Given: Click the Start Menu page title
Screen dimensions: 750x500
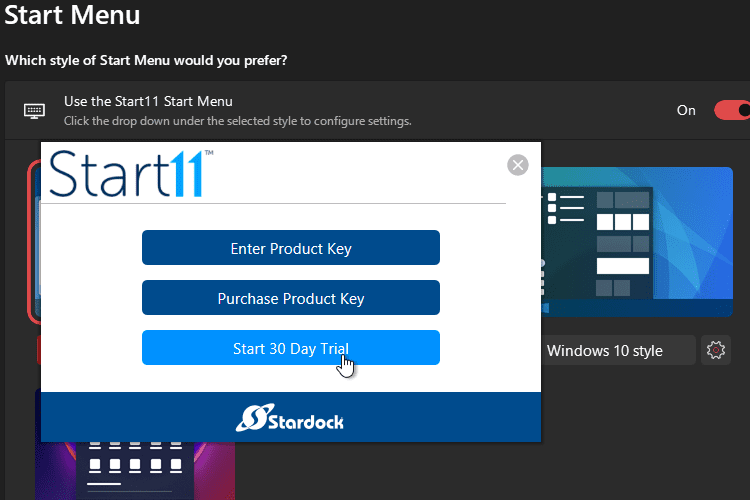Looking at the screenshot, I should pos(72,14).
